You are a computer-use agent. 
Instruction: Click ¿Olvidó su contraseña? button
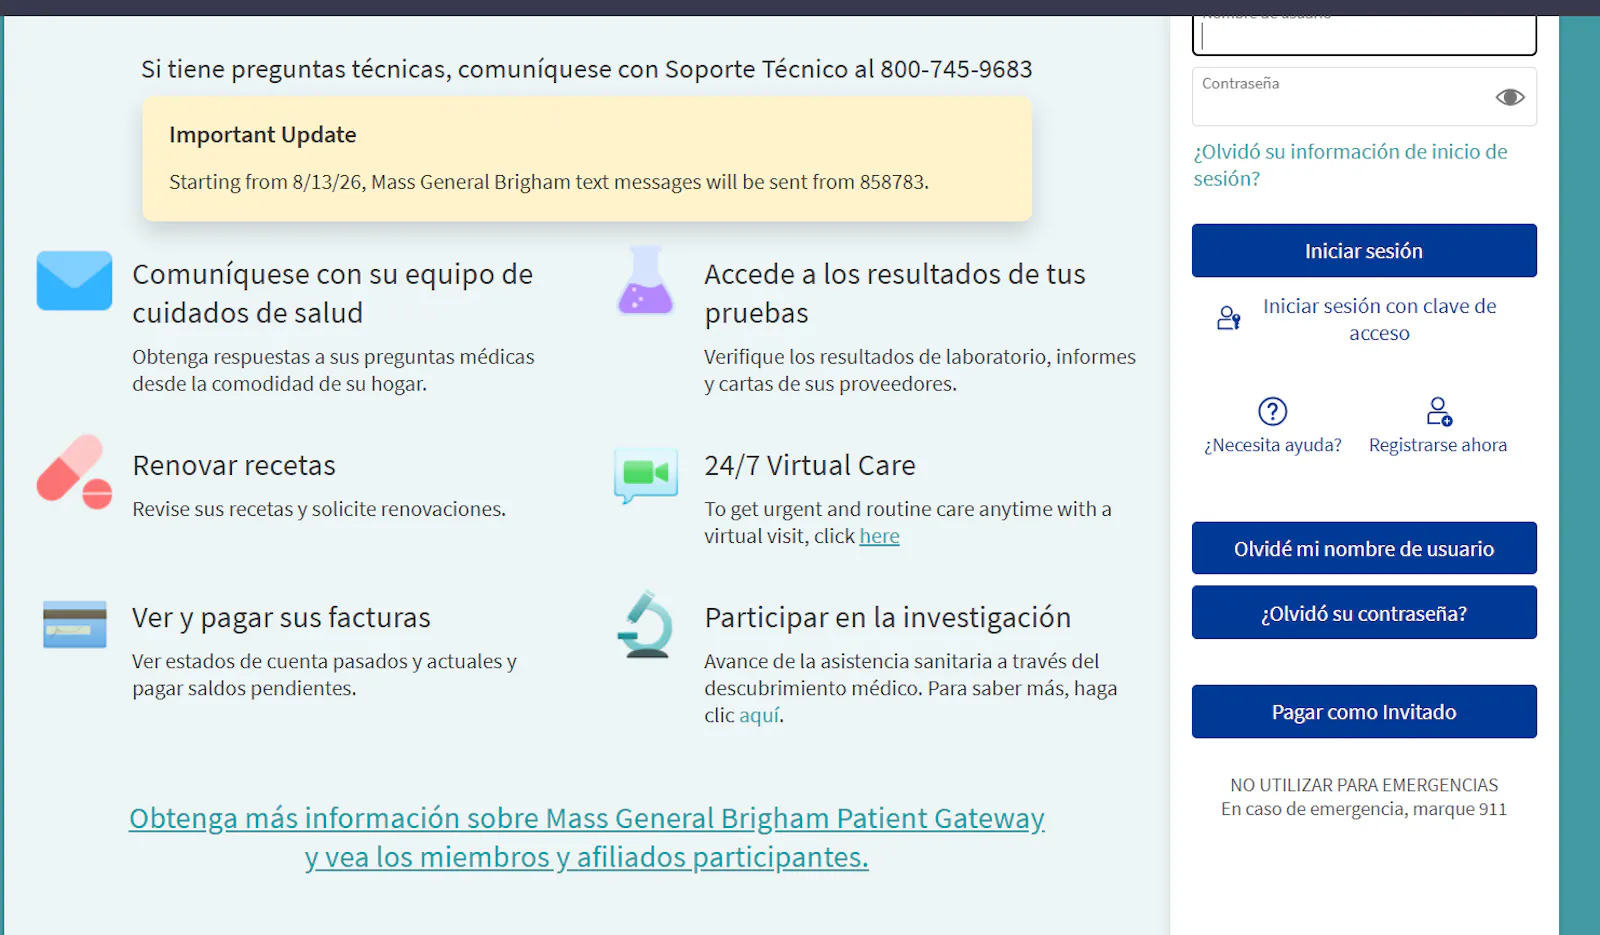[x=1364, y=613]
